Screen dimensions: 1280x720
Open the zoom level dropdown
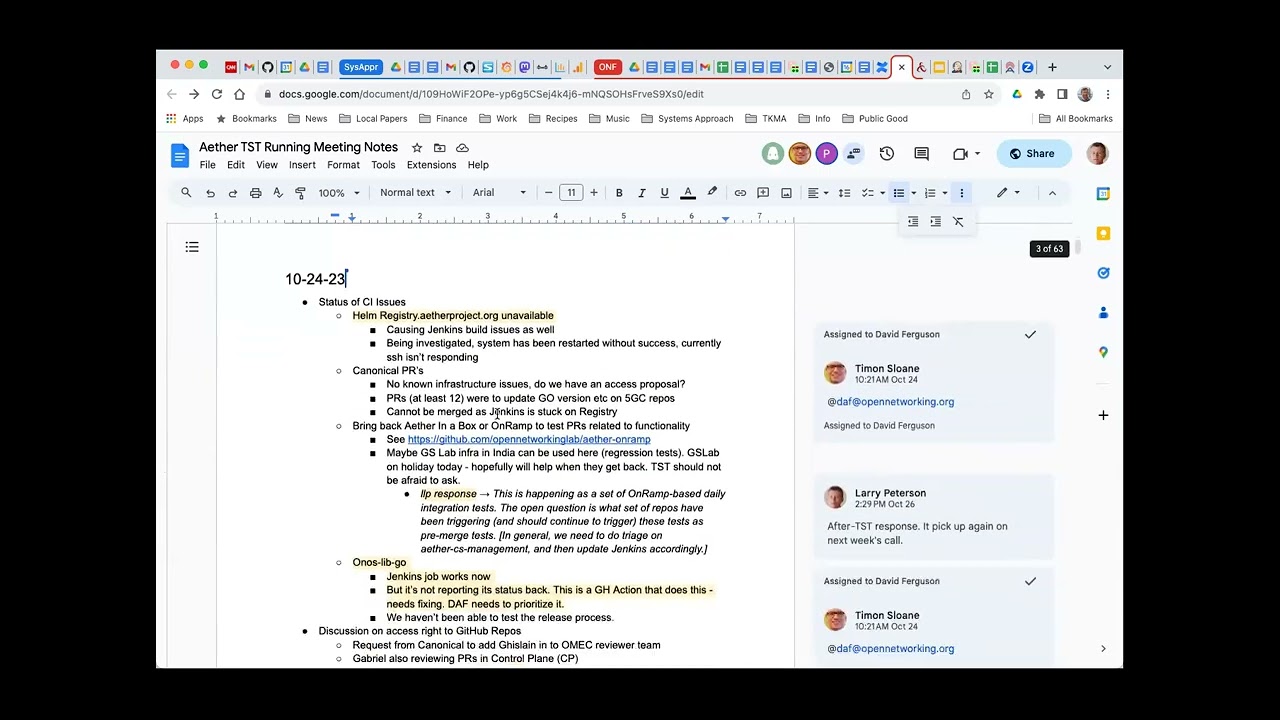339,193
